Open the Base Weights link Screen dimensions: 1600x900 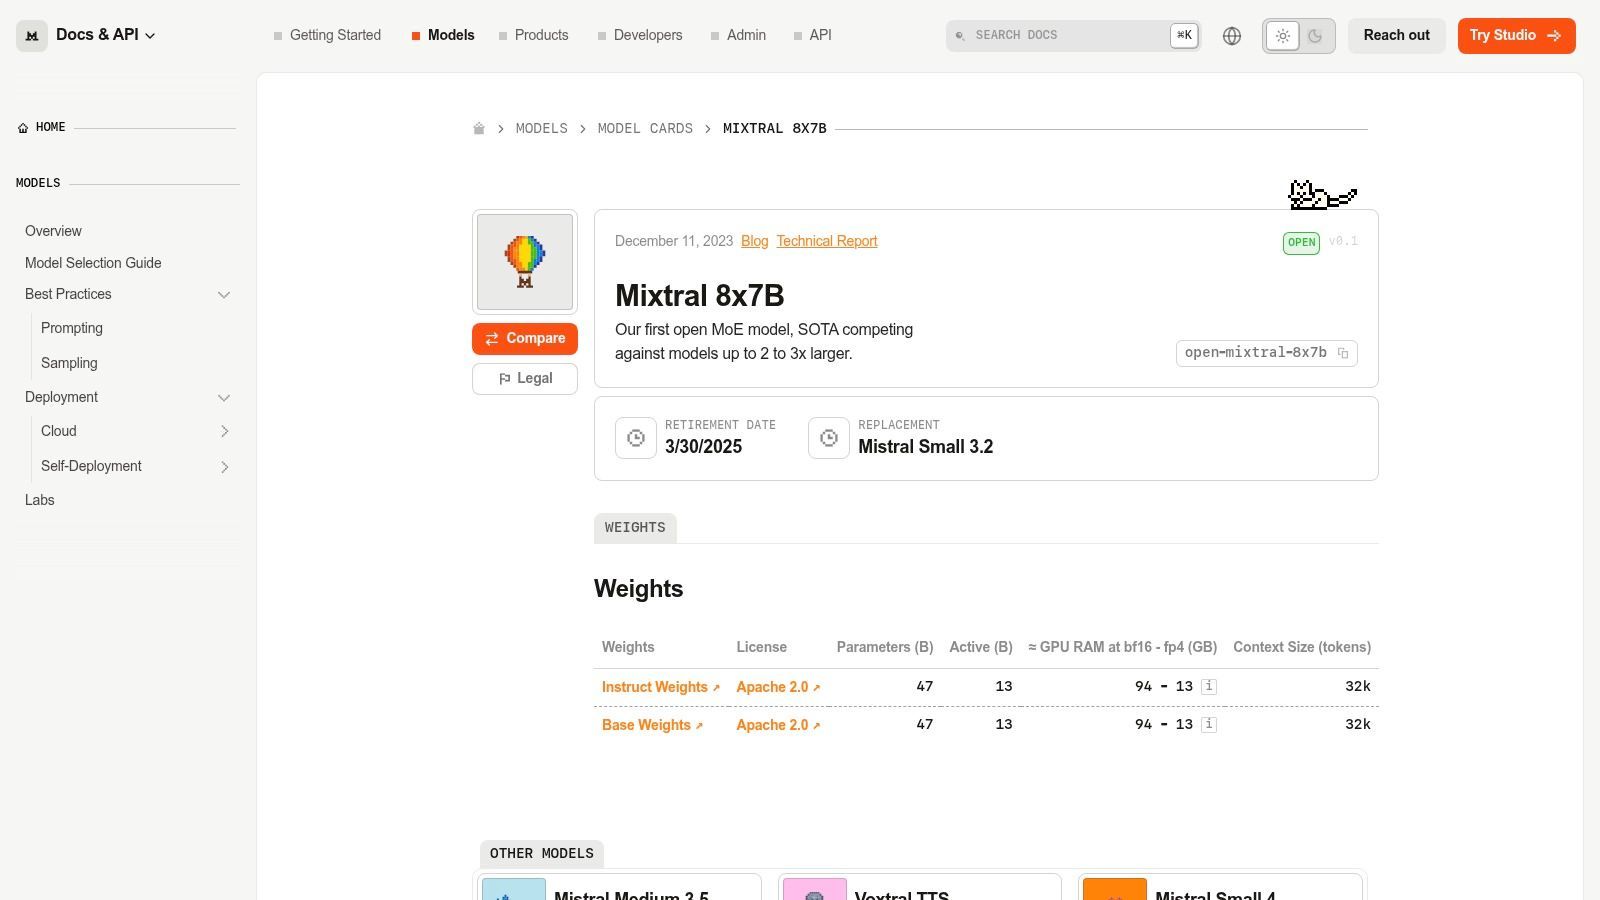[x=652, y=725]
